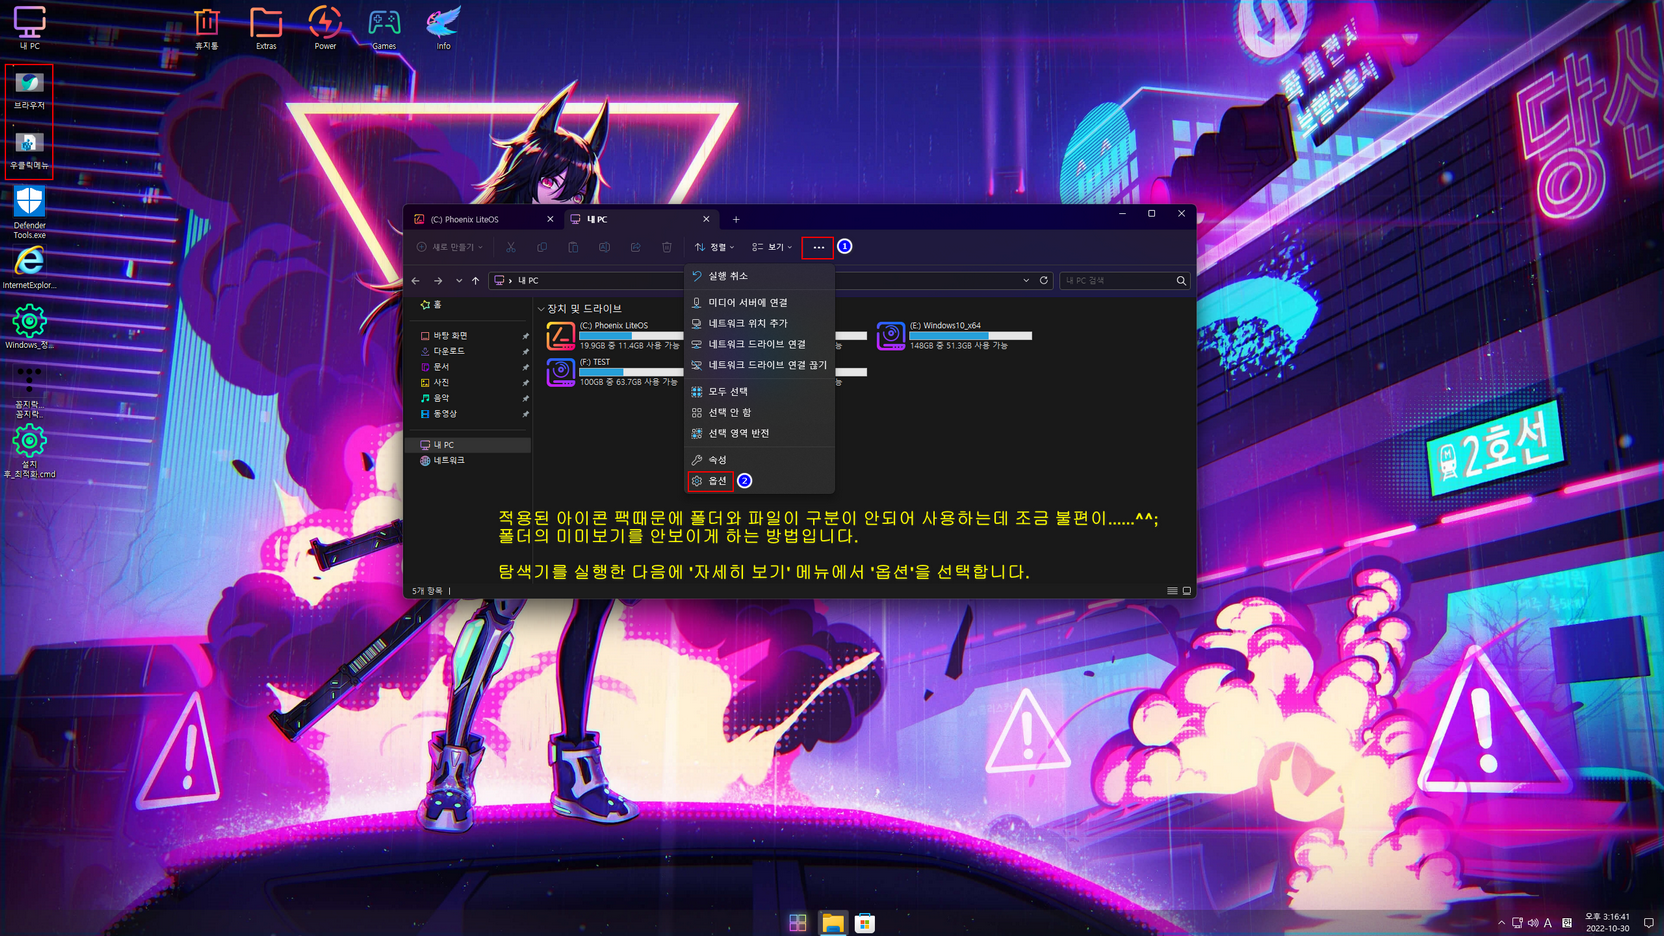The image size is (1664, 936).
Task: Open the Power desktop shortcut
Action: [x=325, y=27]
